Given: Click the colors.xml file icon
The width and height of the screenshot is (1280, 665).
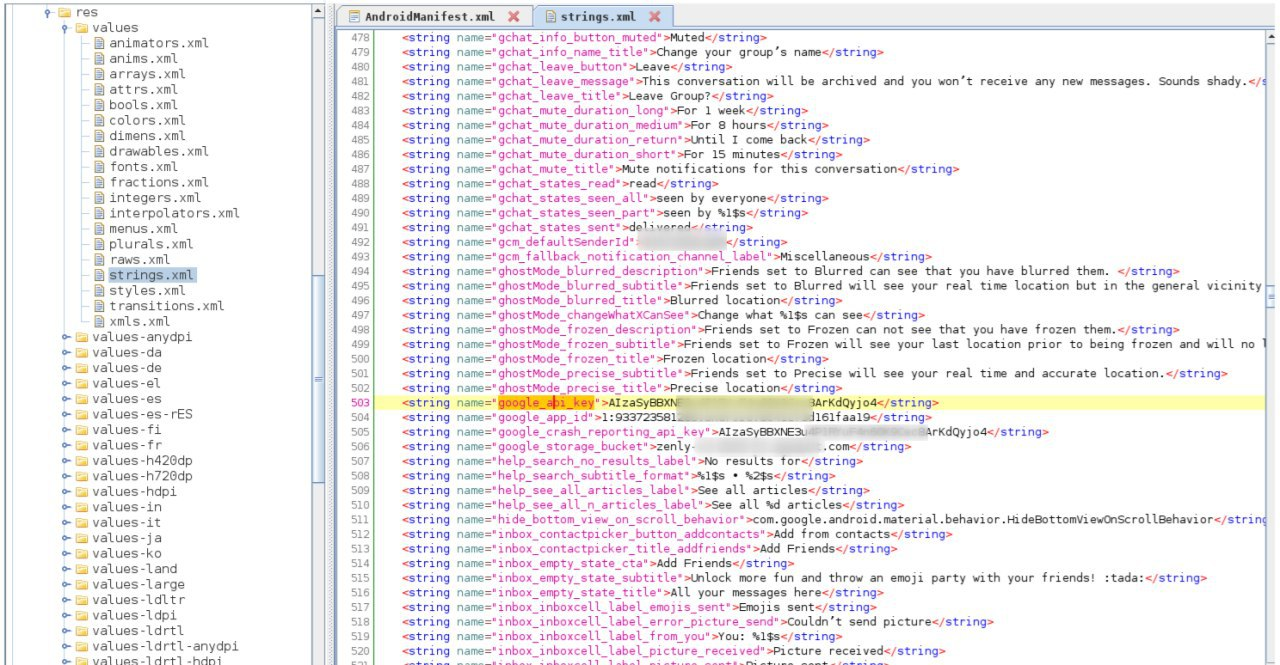Looking at the screenshot, I should (x=100, y=121).
